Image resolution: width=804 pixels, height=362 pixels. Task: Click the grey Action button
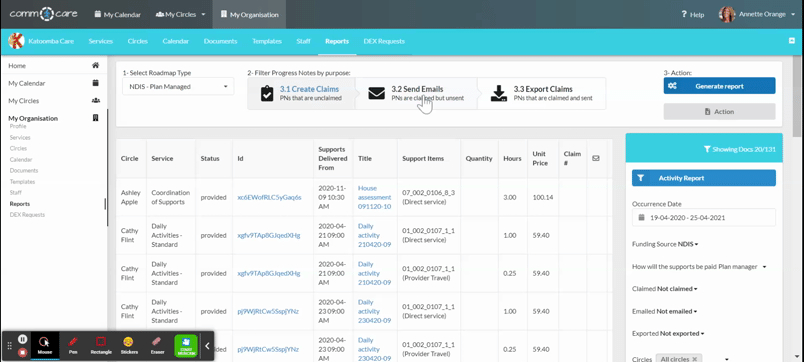[719, 111]
